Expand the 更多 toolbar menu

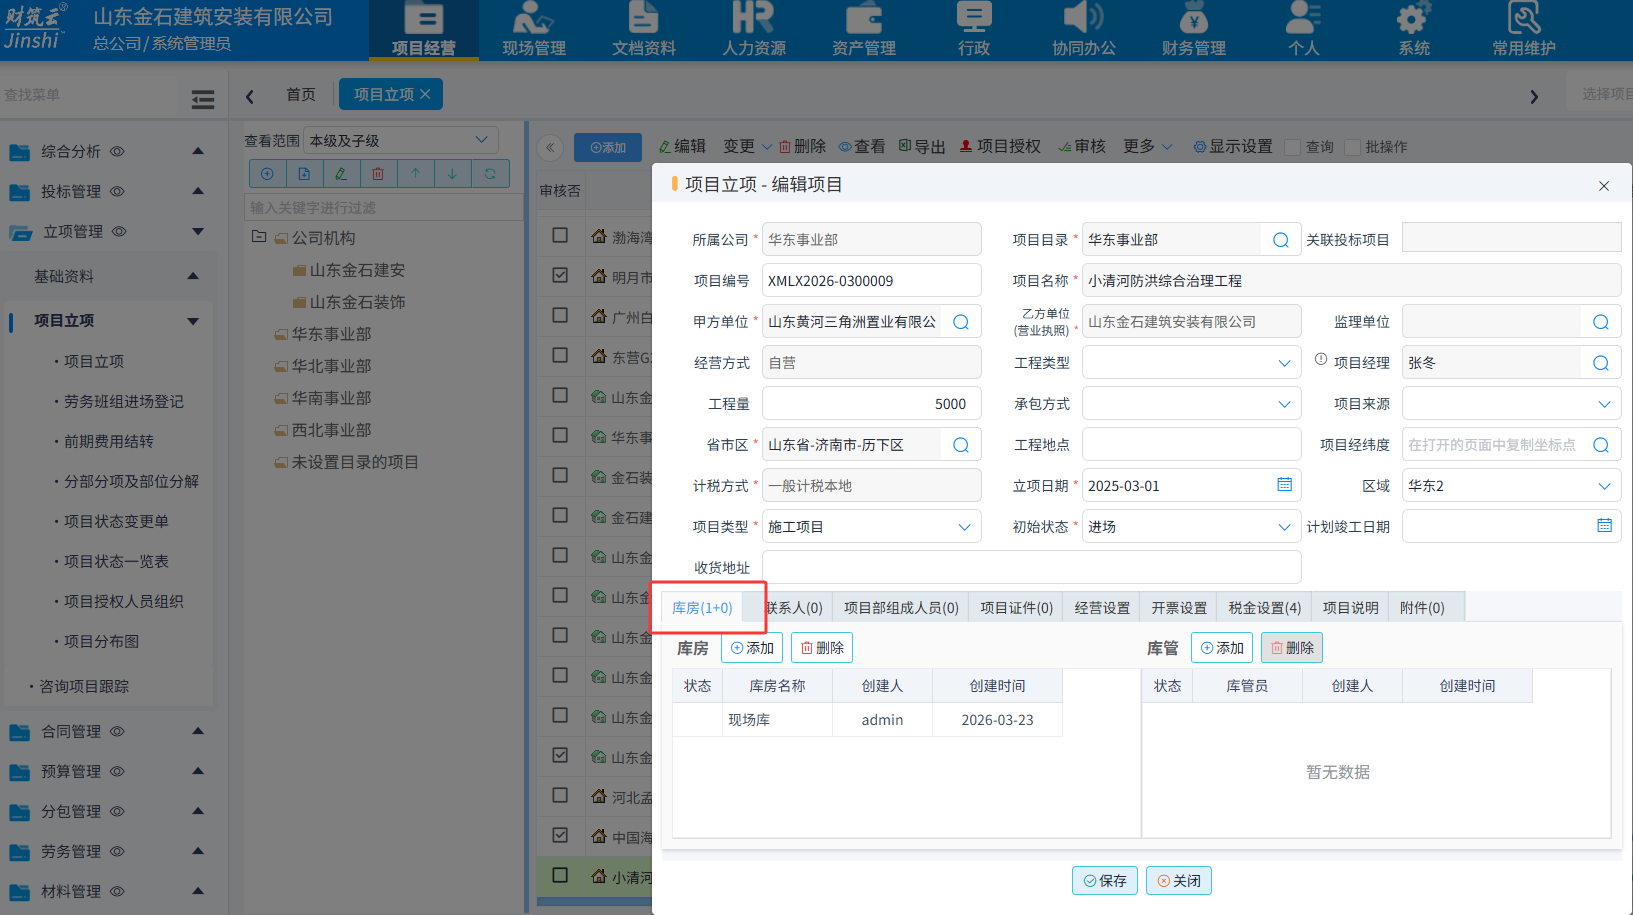(1147, 147)
